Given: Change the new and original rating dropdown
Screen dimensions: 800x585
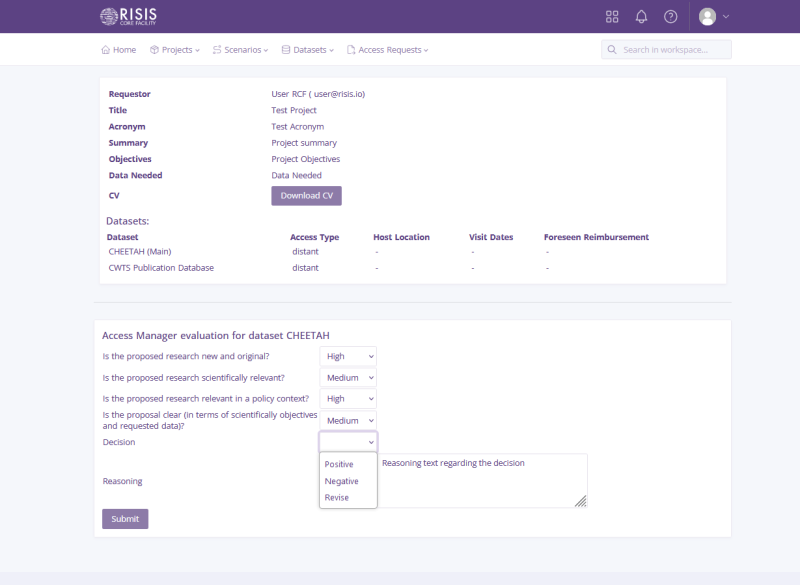Looking at the screenshot, I should [348, 356].
